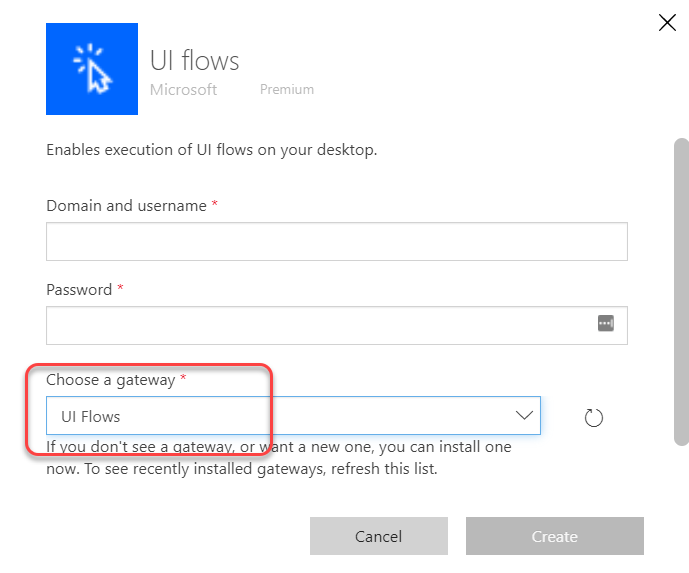Viewport: 689px width, 573px height.
Task: Click the 'Enables execution of UI flows' description
Action: 212,150
